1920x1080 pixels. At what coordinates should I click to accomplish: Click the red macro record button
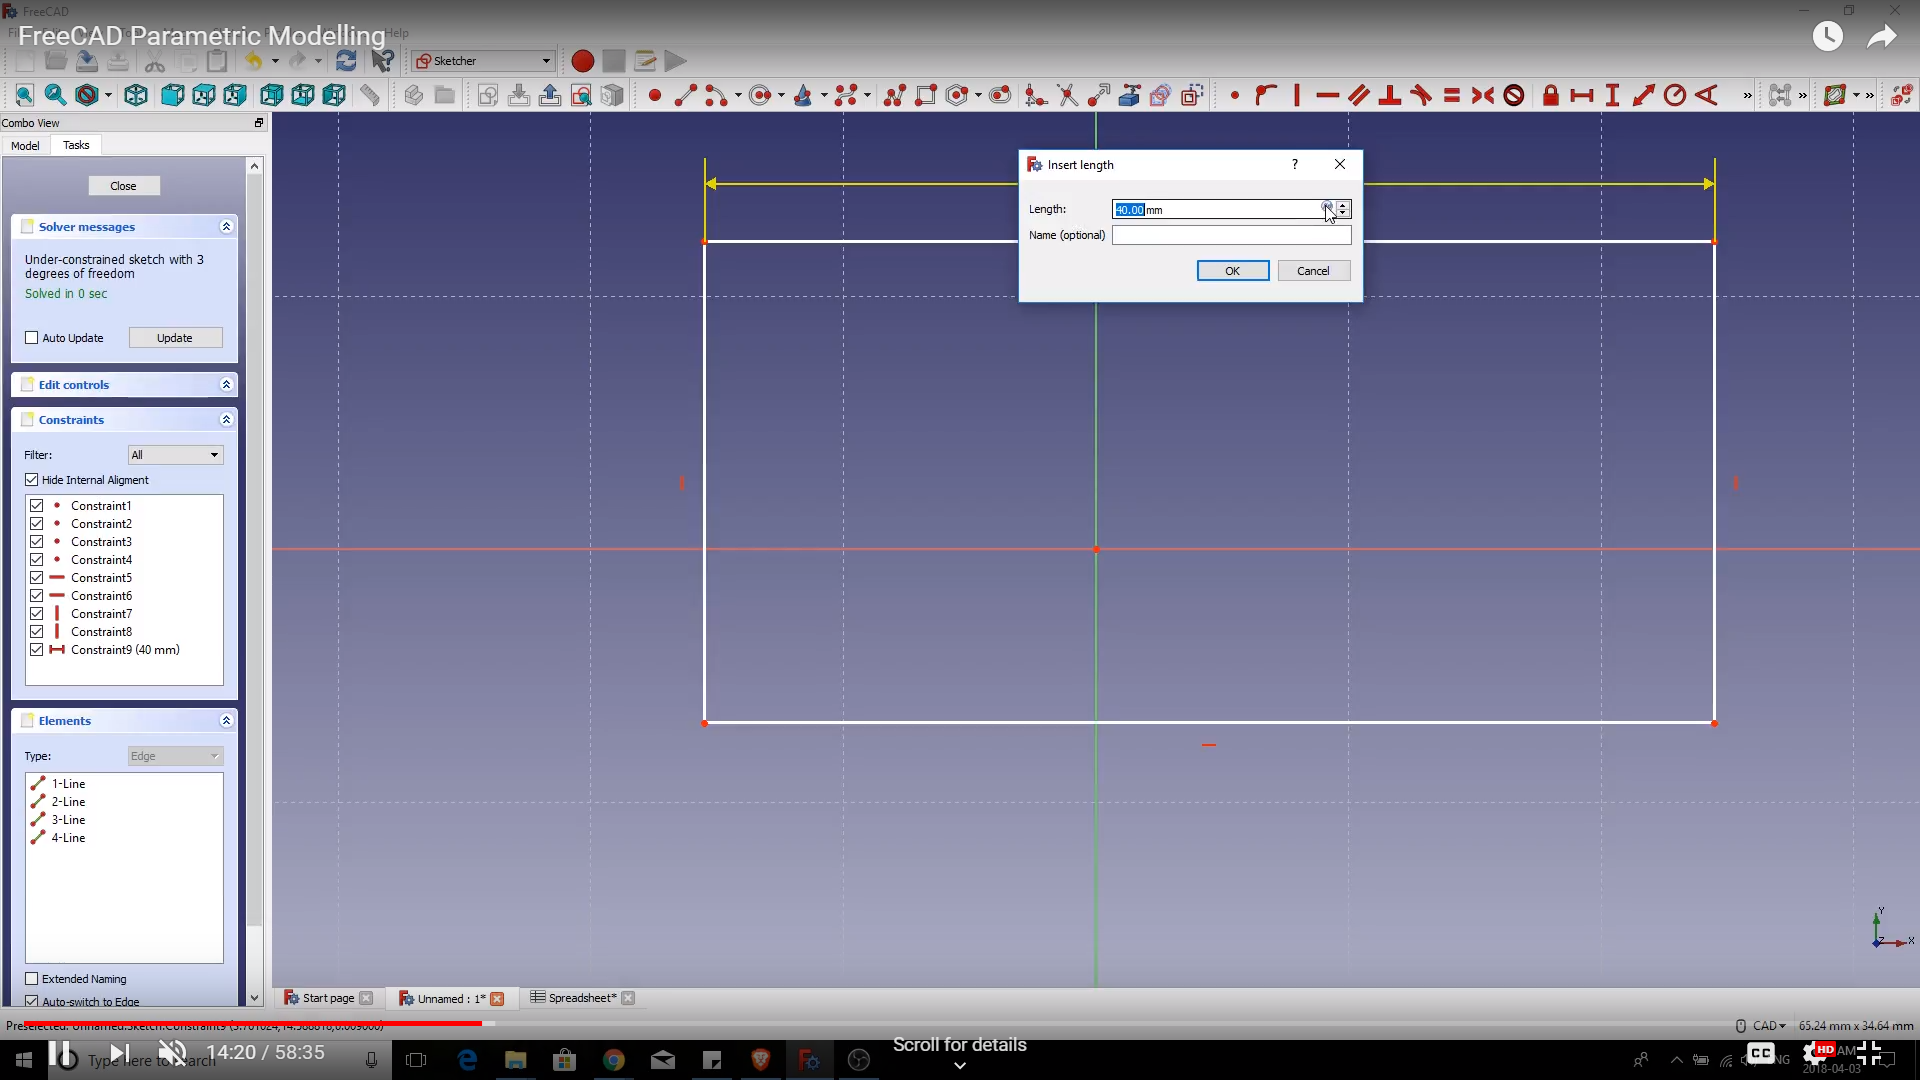[582, 61]
